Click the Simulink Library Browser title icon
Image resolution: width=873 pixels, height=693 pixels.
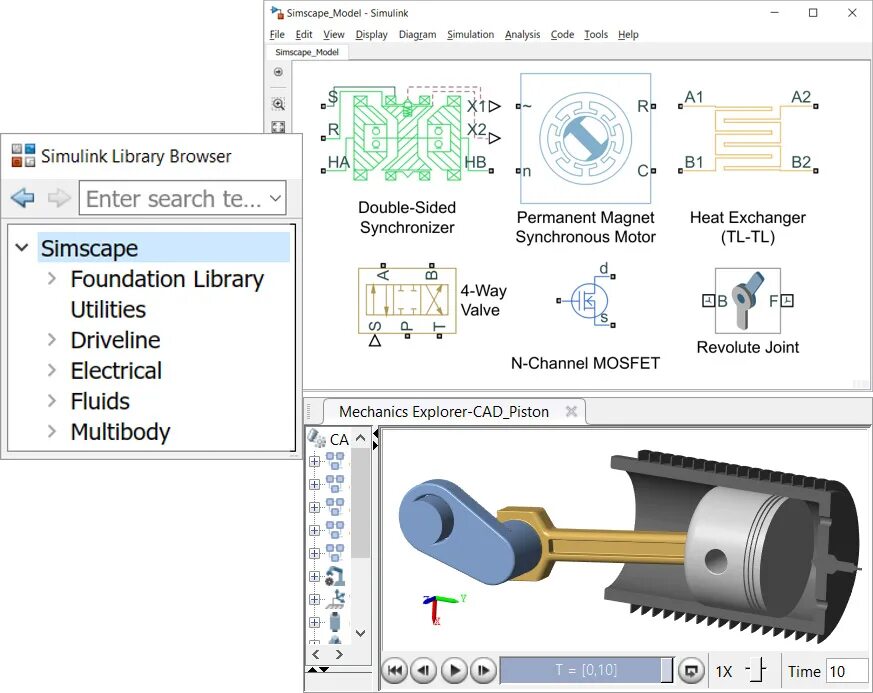coord(23,155)
